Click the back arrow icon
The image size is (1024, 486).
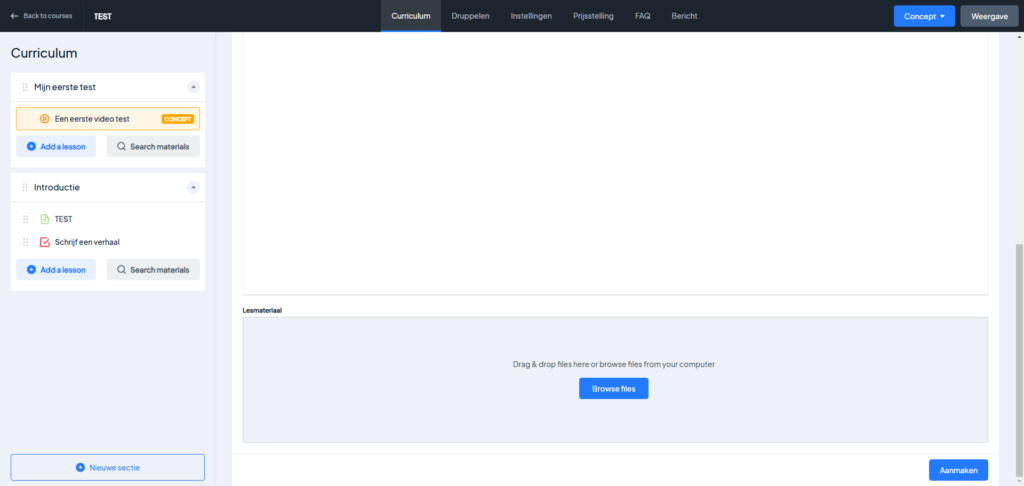pos(14,16)
